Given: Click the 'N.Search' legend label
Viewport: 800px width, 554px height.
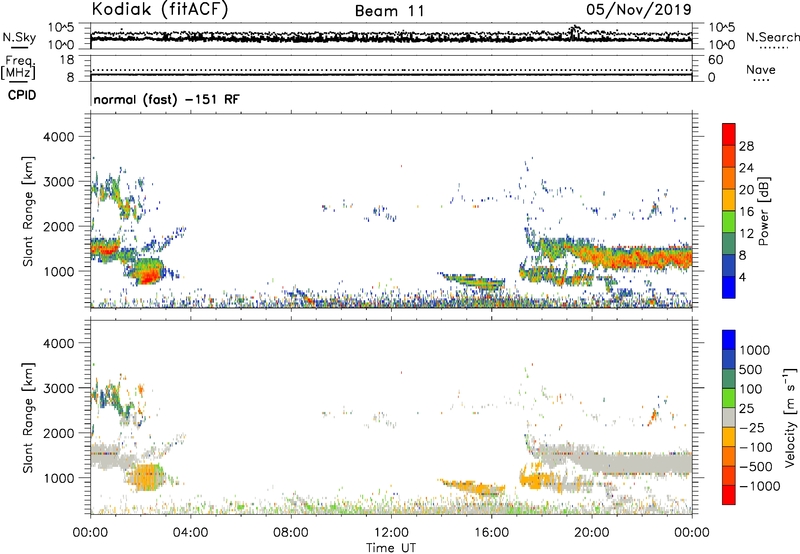Looking at the screenshot, I should [773, 37].
